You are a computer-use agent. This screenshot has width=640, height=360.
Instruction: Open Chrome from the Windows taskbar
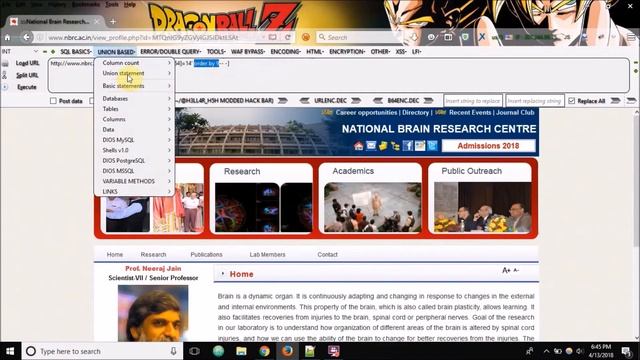264,351
